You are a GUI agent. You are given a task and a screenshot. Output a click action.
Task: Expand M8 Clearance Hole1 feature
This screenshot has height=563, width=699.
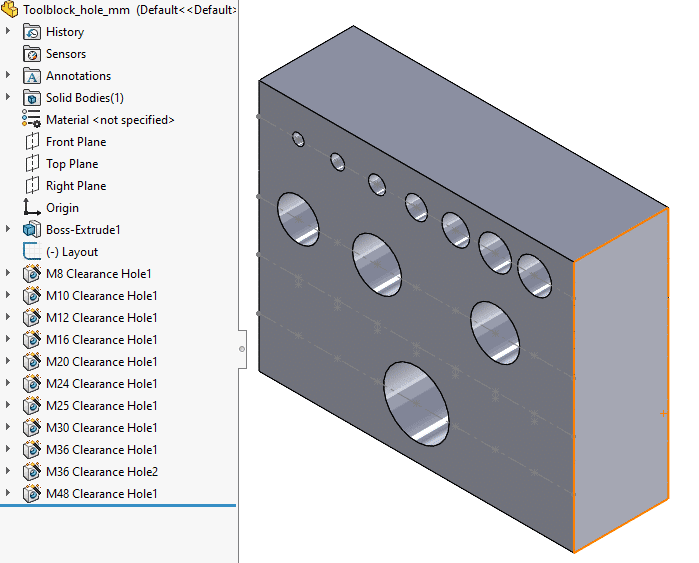pos(8,273)
